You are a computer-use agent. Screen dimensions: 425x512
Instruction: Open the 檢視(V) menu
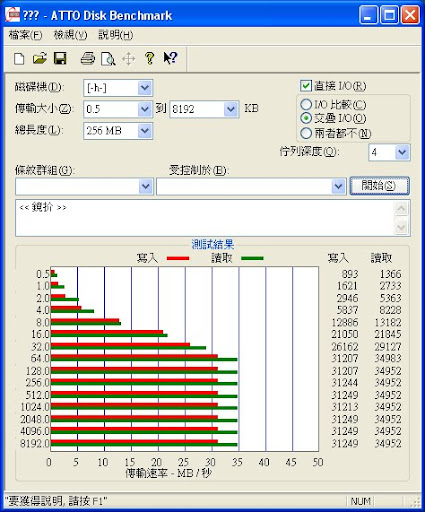point(70,35)
